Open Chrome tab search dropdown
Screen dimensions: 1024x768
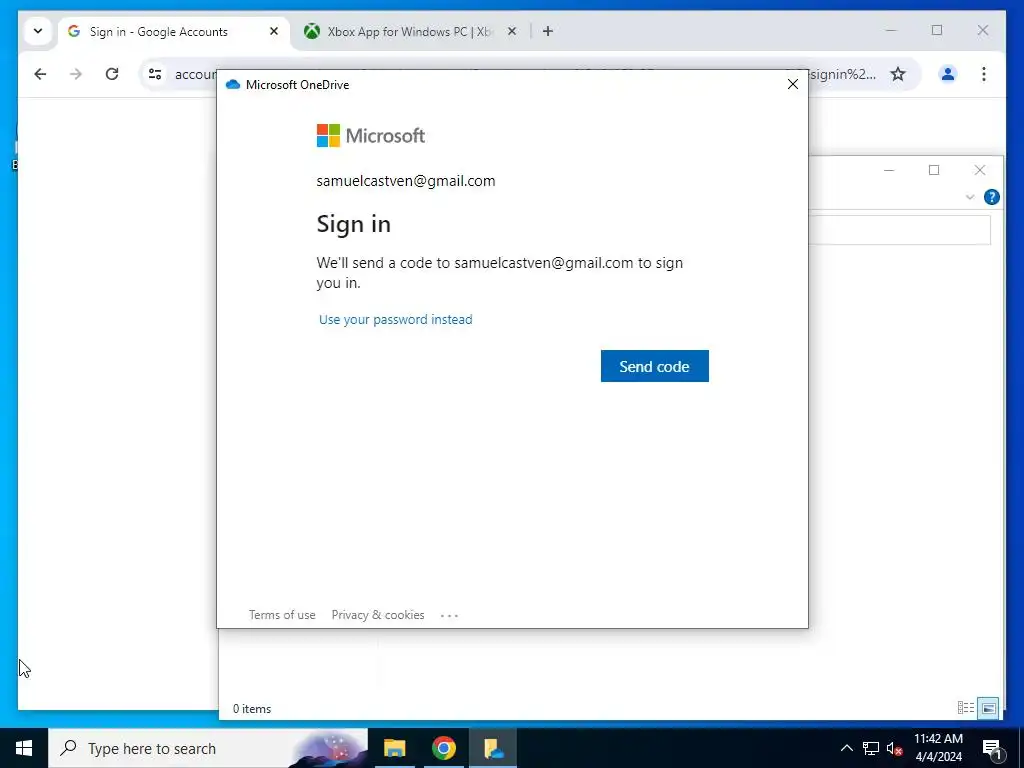[38, 31]
